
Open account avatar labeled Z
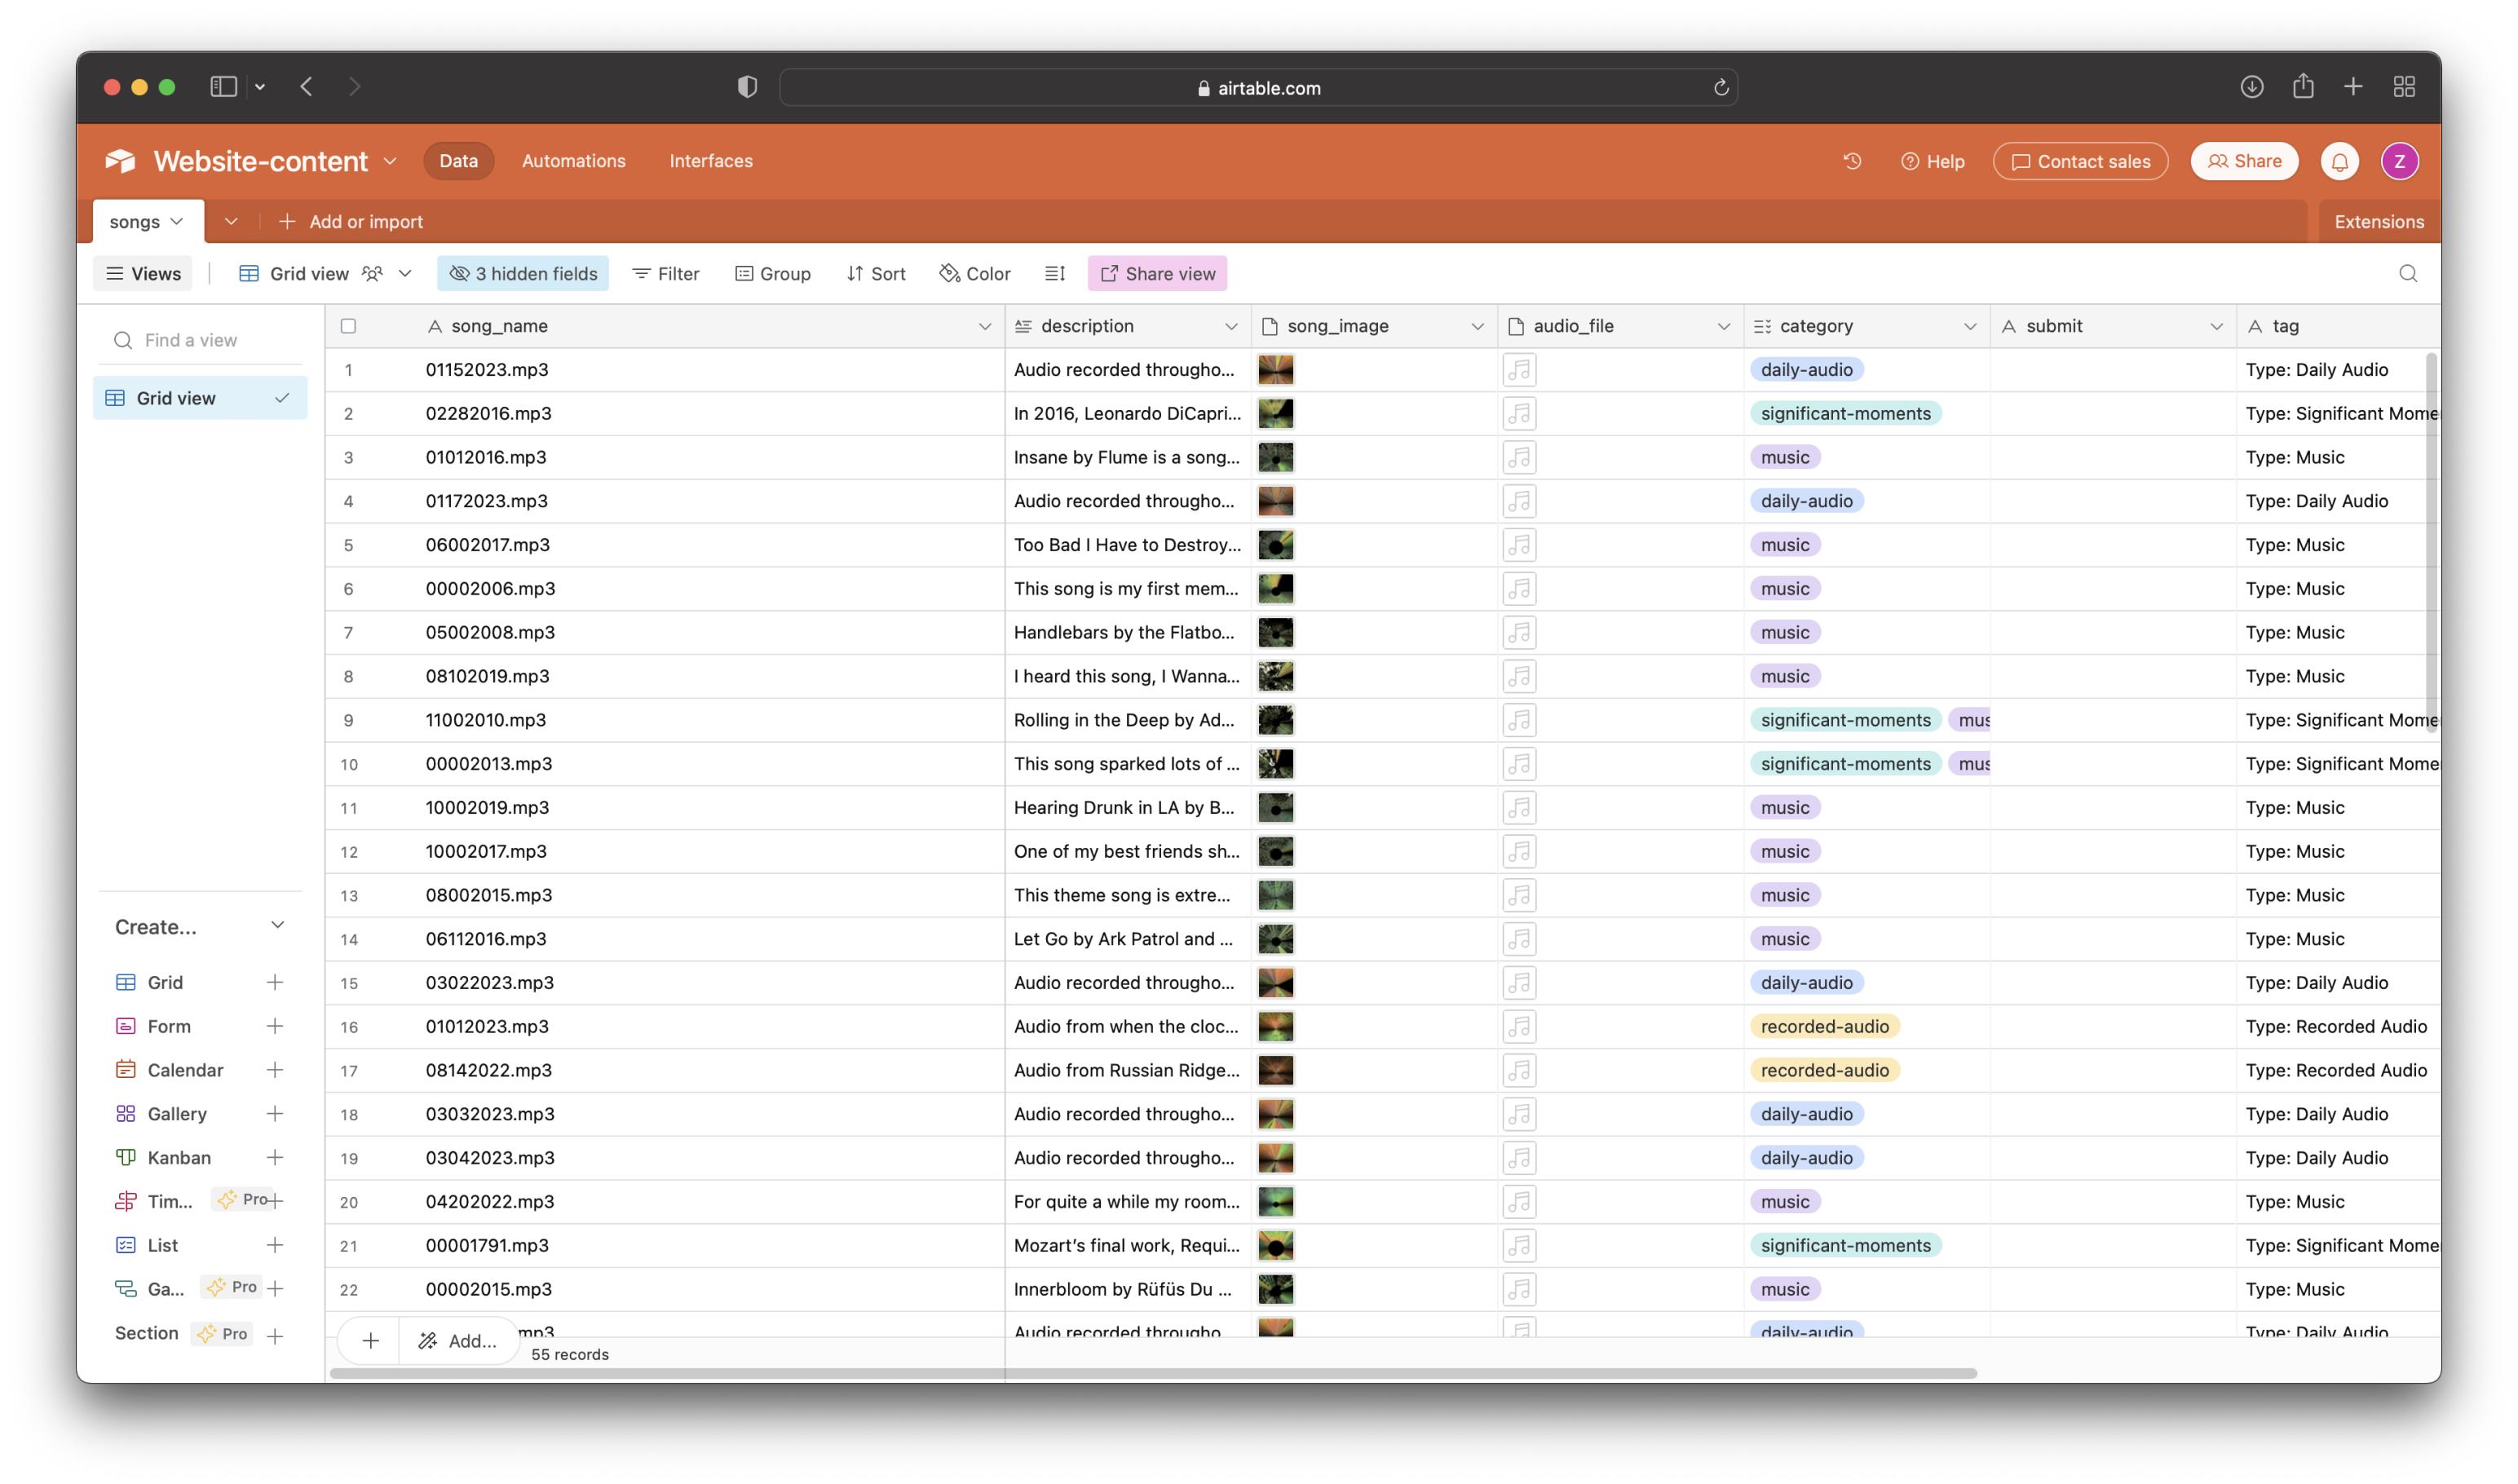2399,161
